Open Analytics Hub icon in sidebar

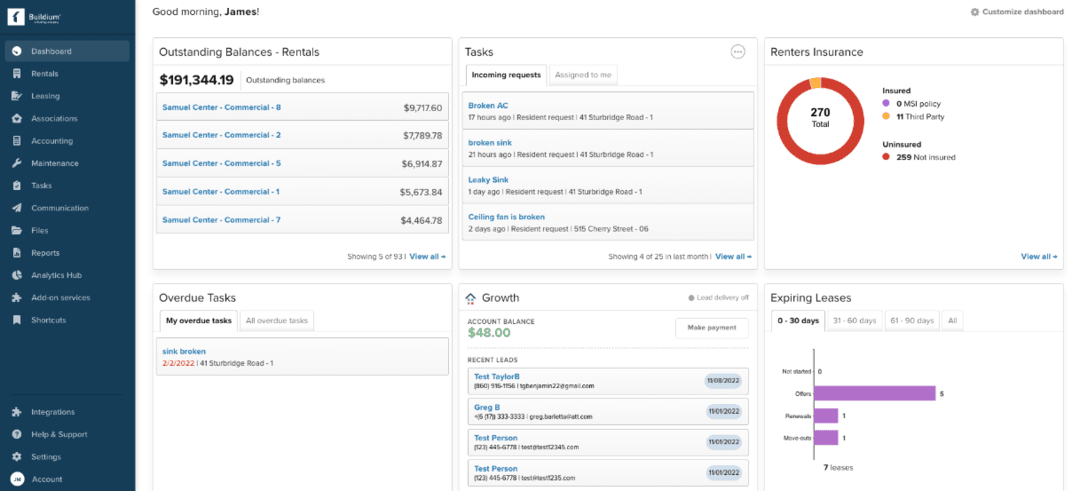pyautogui.click(x=17, y=275)
